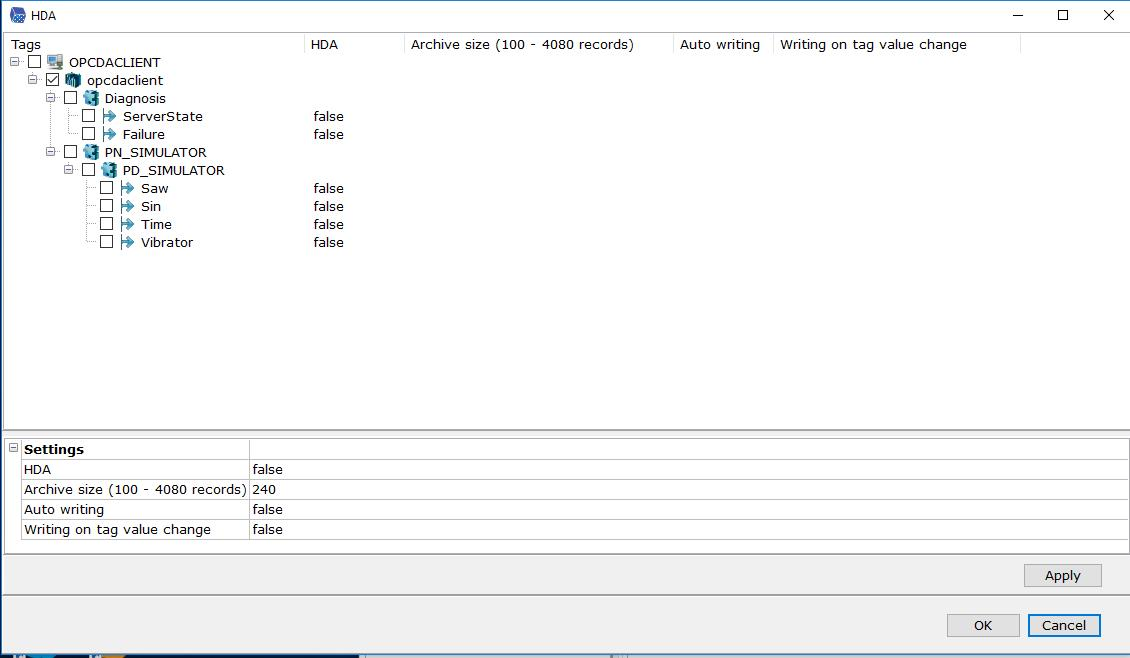Maximize the HDA window
This screenshot has height=658, width=1130.
[x=1062, y=15]
